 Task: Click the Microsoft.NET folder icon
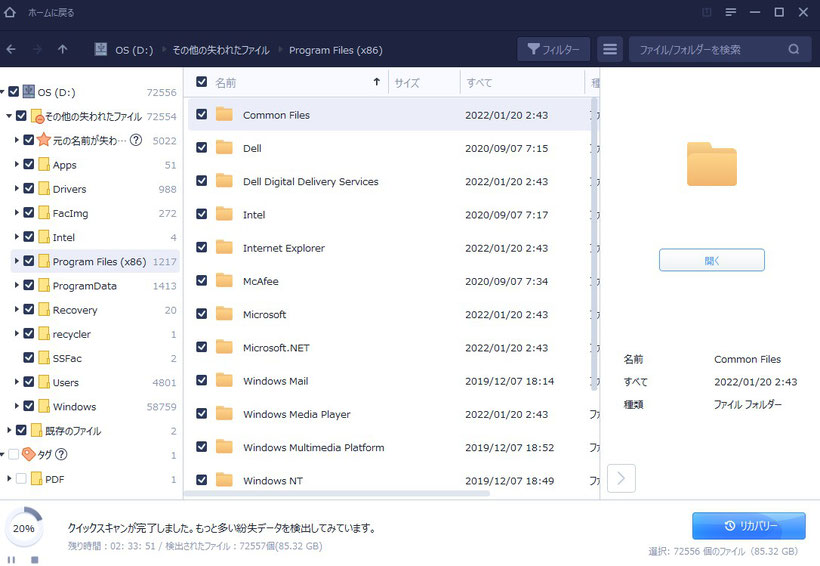click(224, 347)
